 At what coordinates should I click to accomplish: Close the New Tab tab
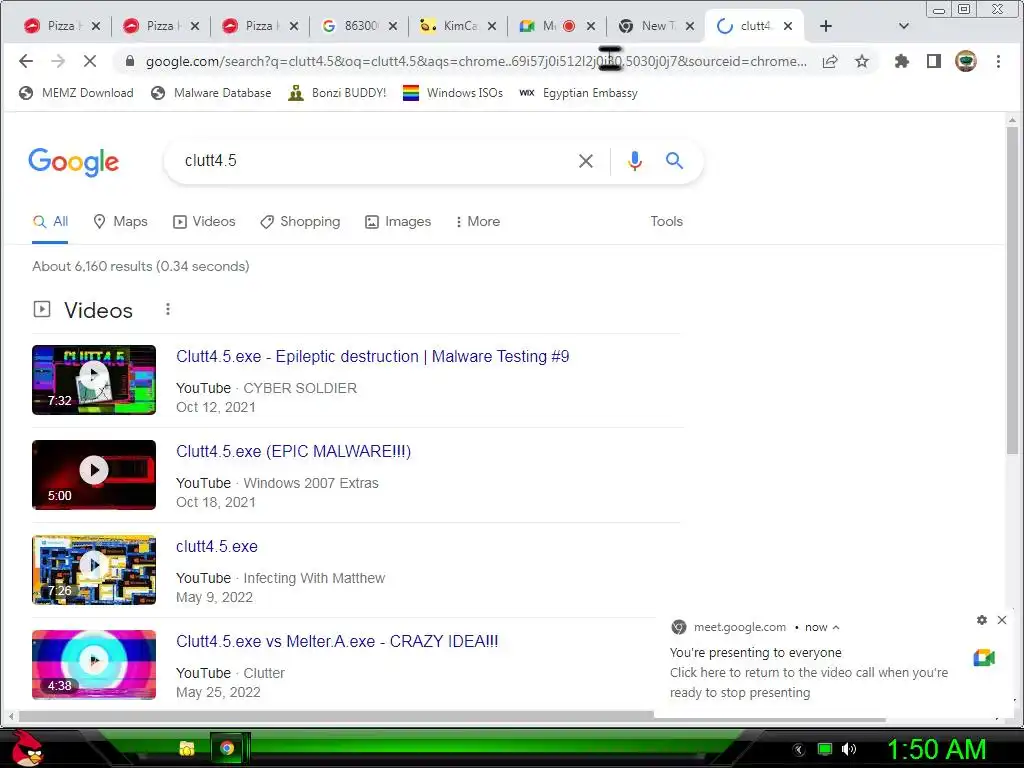690,26
